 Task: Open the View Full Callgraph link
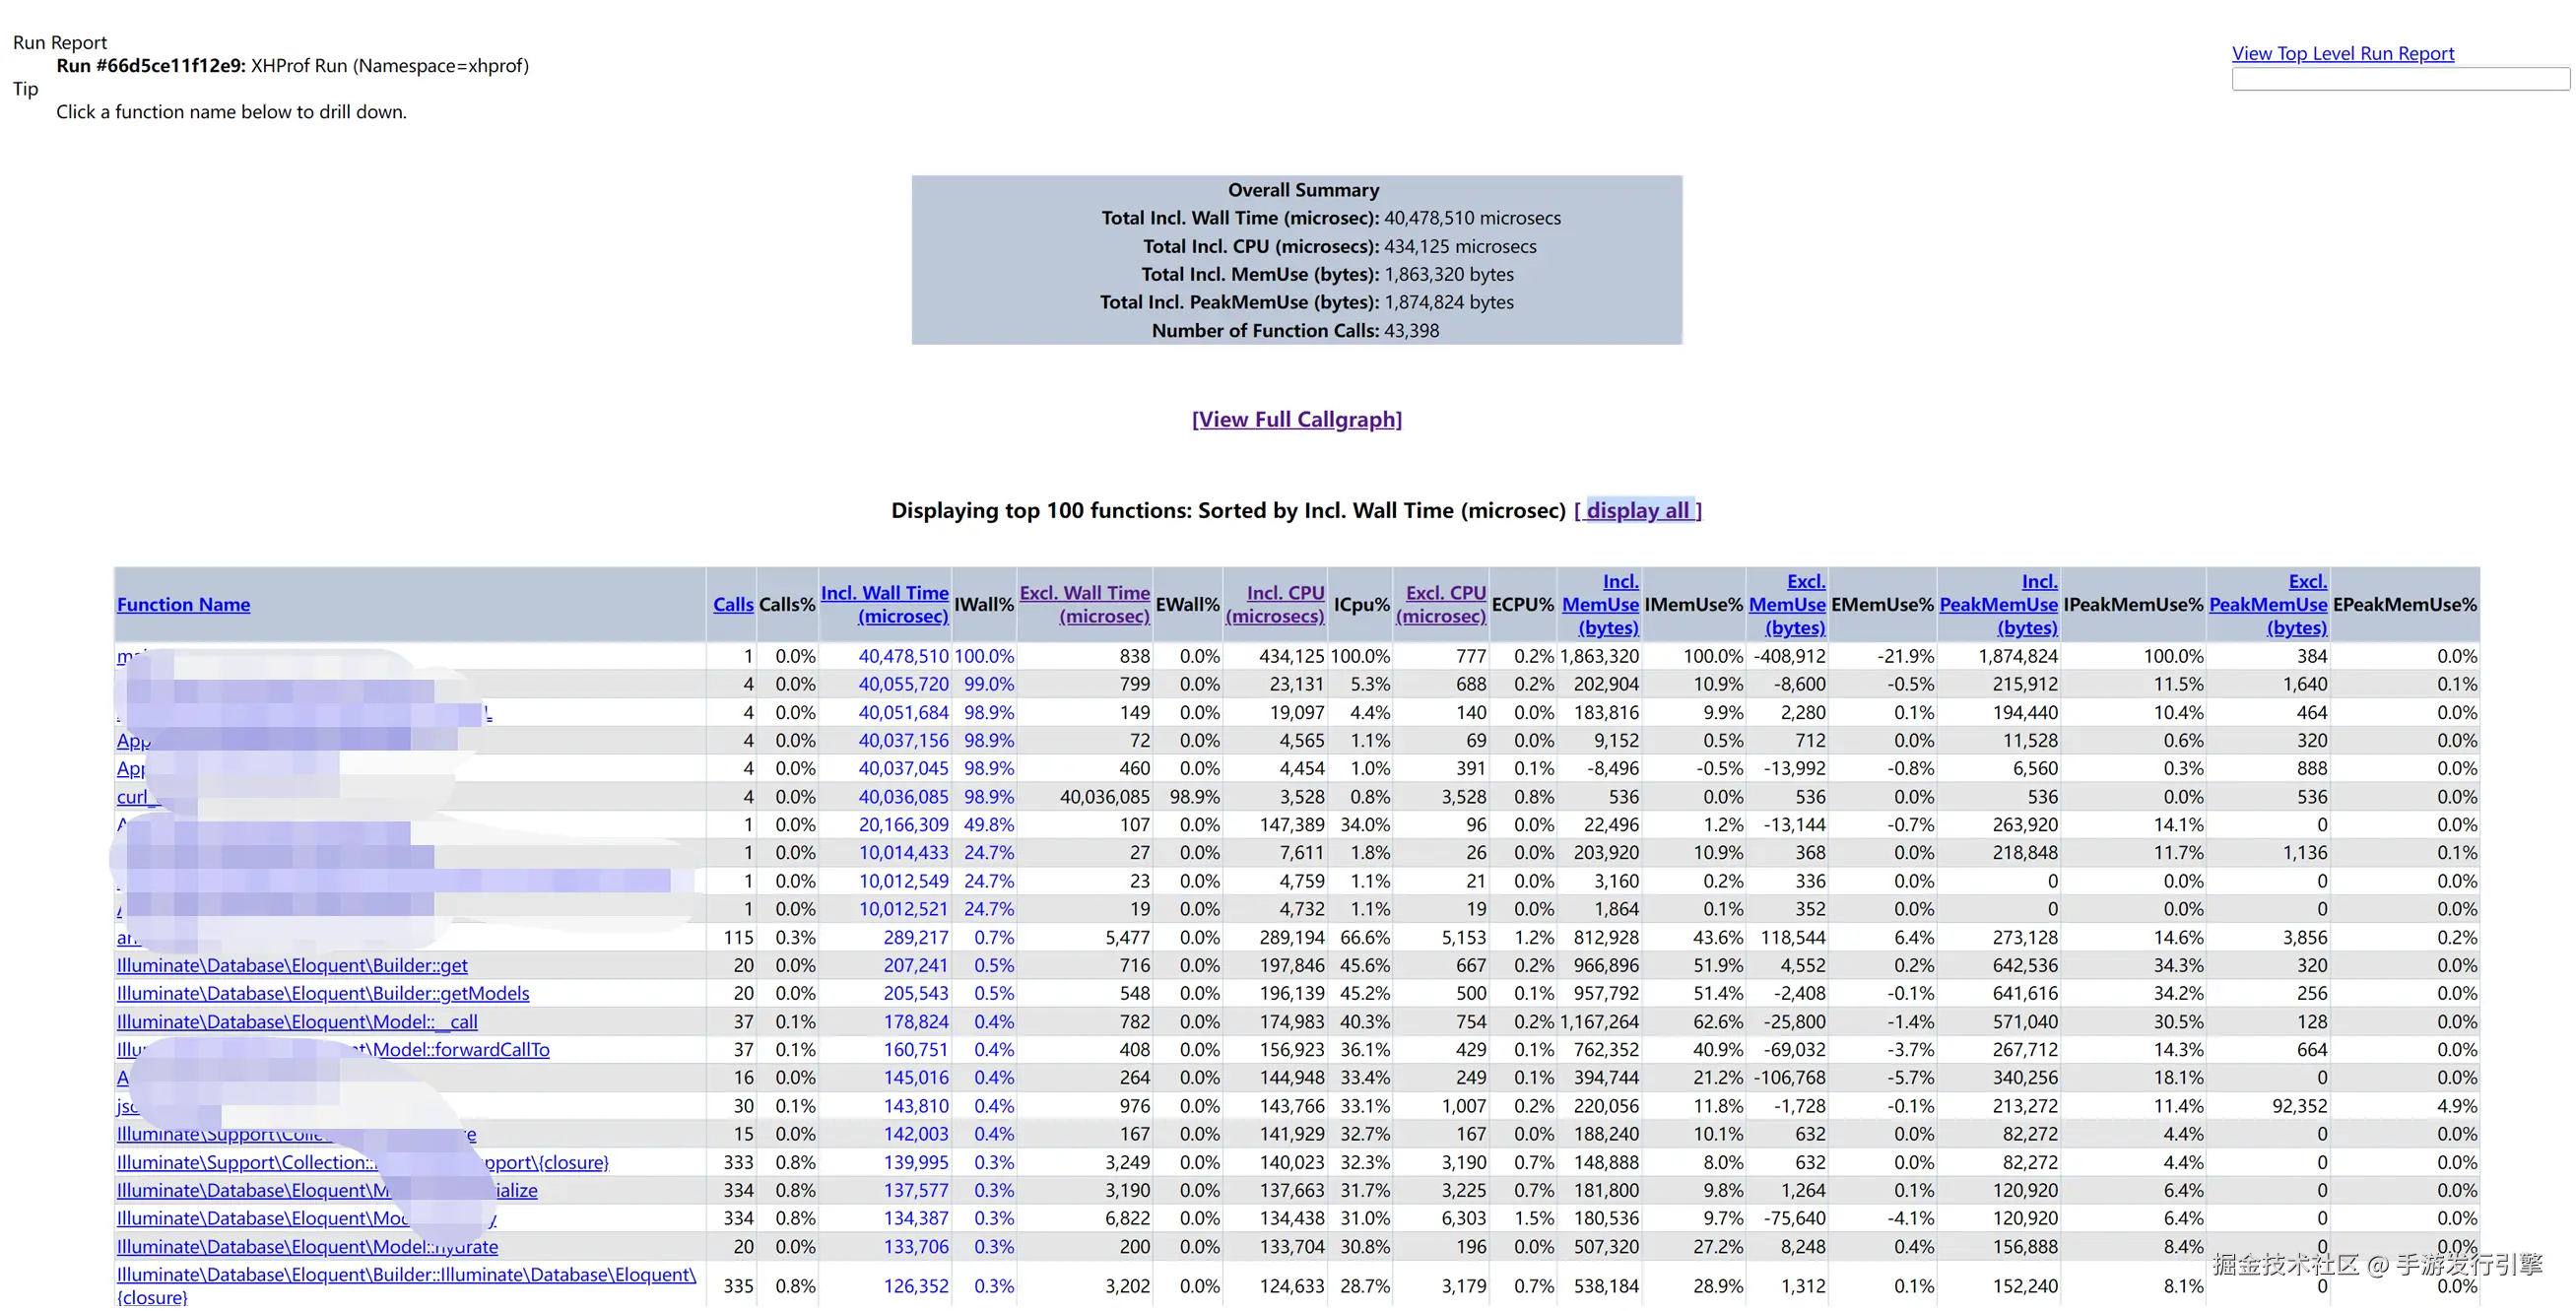click(1296, 419)
